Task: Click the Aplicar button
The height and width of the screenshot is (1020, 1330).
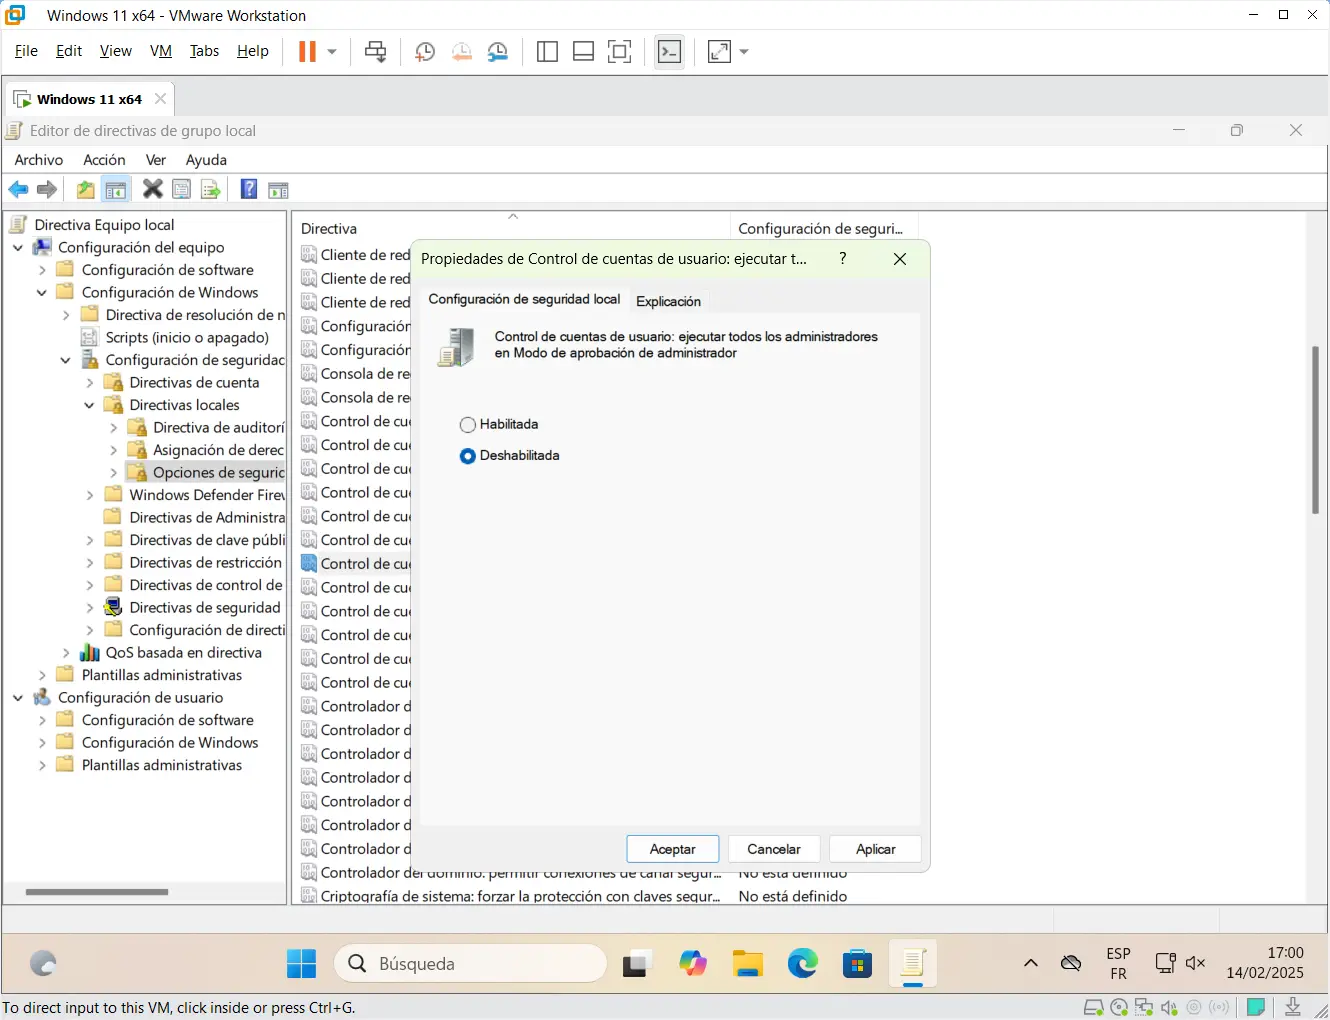Action: [x=875, y=849]
